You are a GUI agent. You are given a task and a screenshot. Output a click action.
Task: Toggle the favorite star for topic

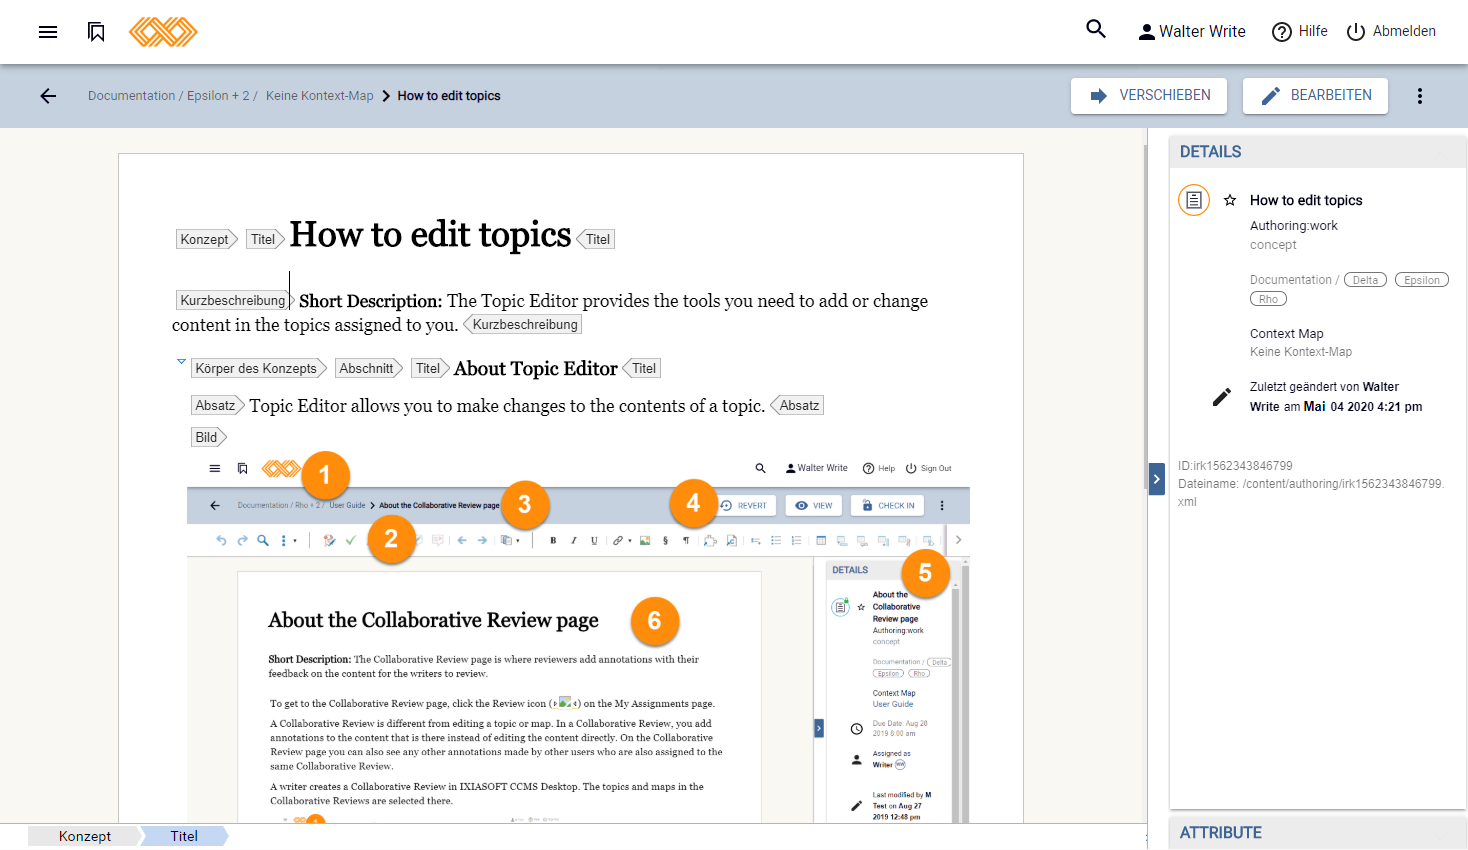pos(1230,200)
